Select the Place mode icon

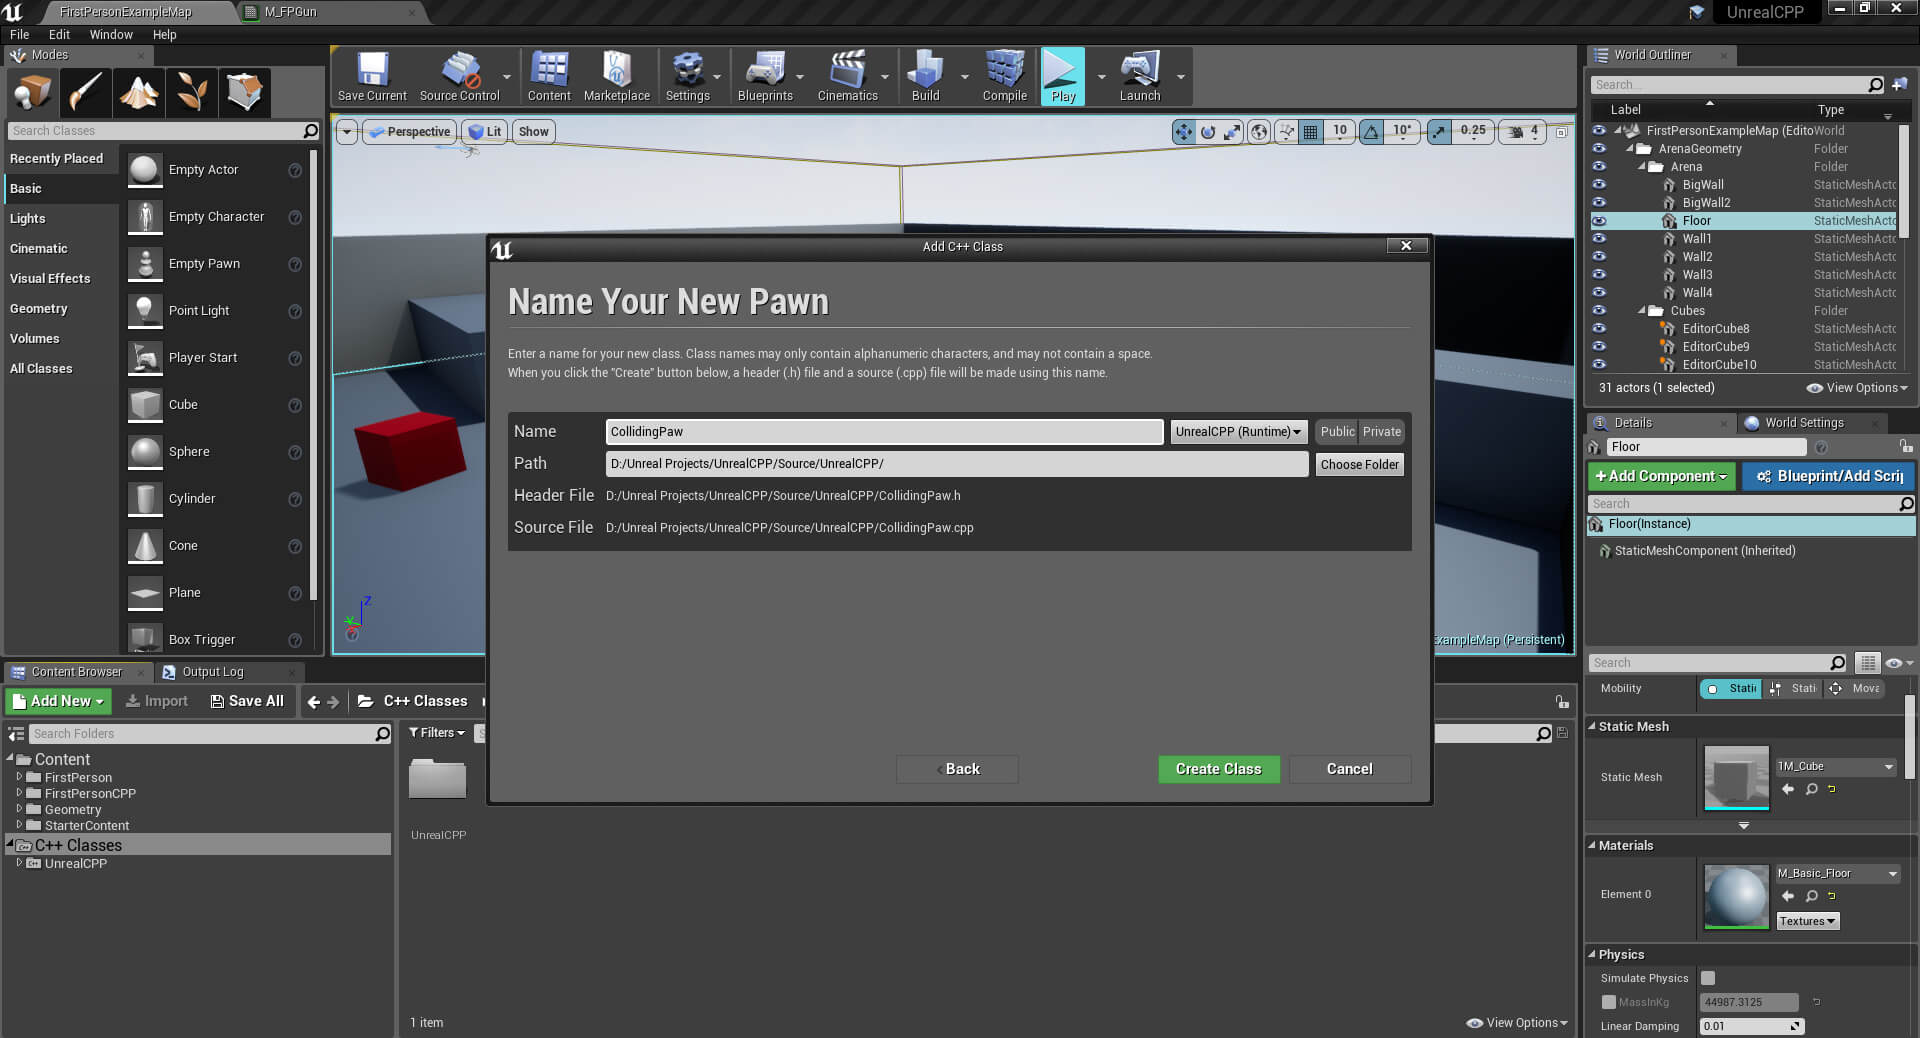pos(32,93)
